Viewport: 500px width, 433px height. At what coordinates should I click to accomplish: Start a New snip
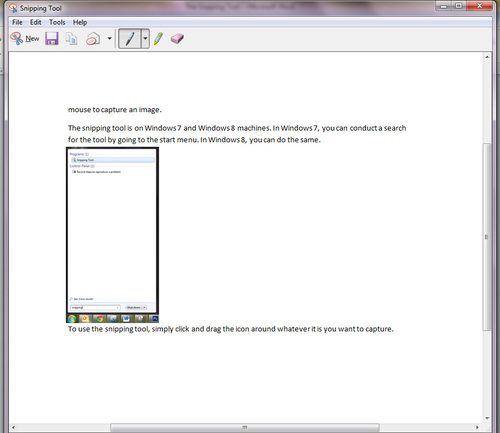(x=25, y=39)
